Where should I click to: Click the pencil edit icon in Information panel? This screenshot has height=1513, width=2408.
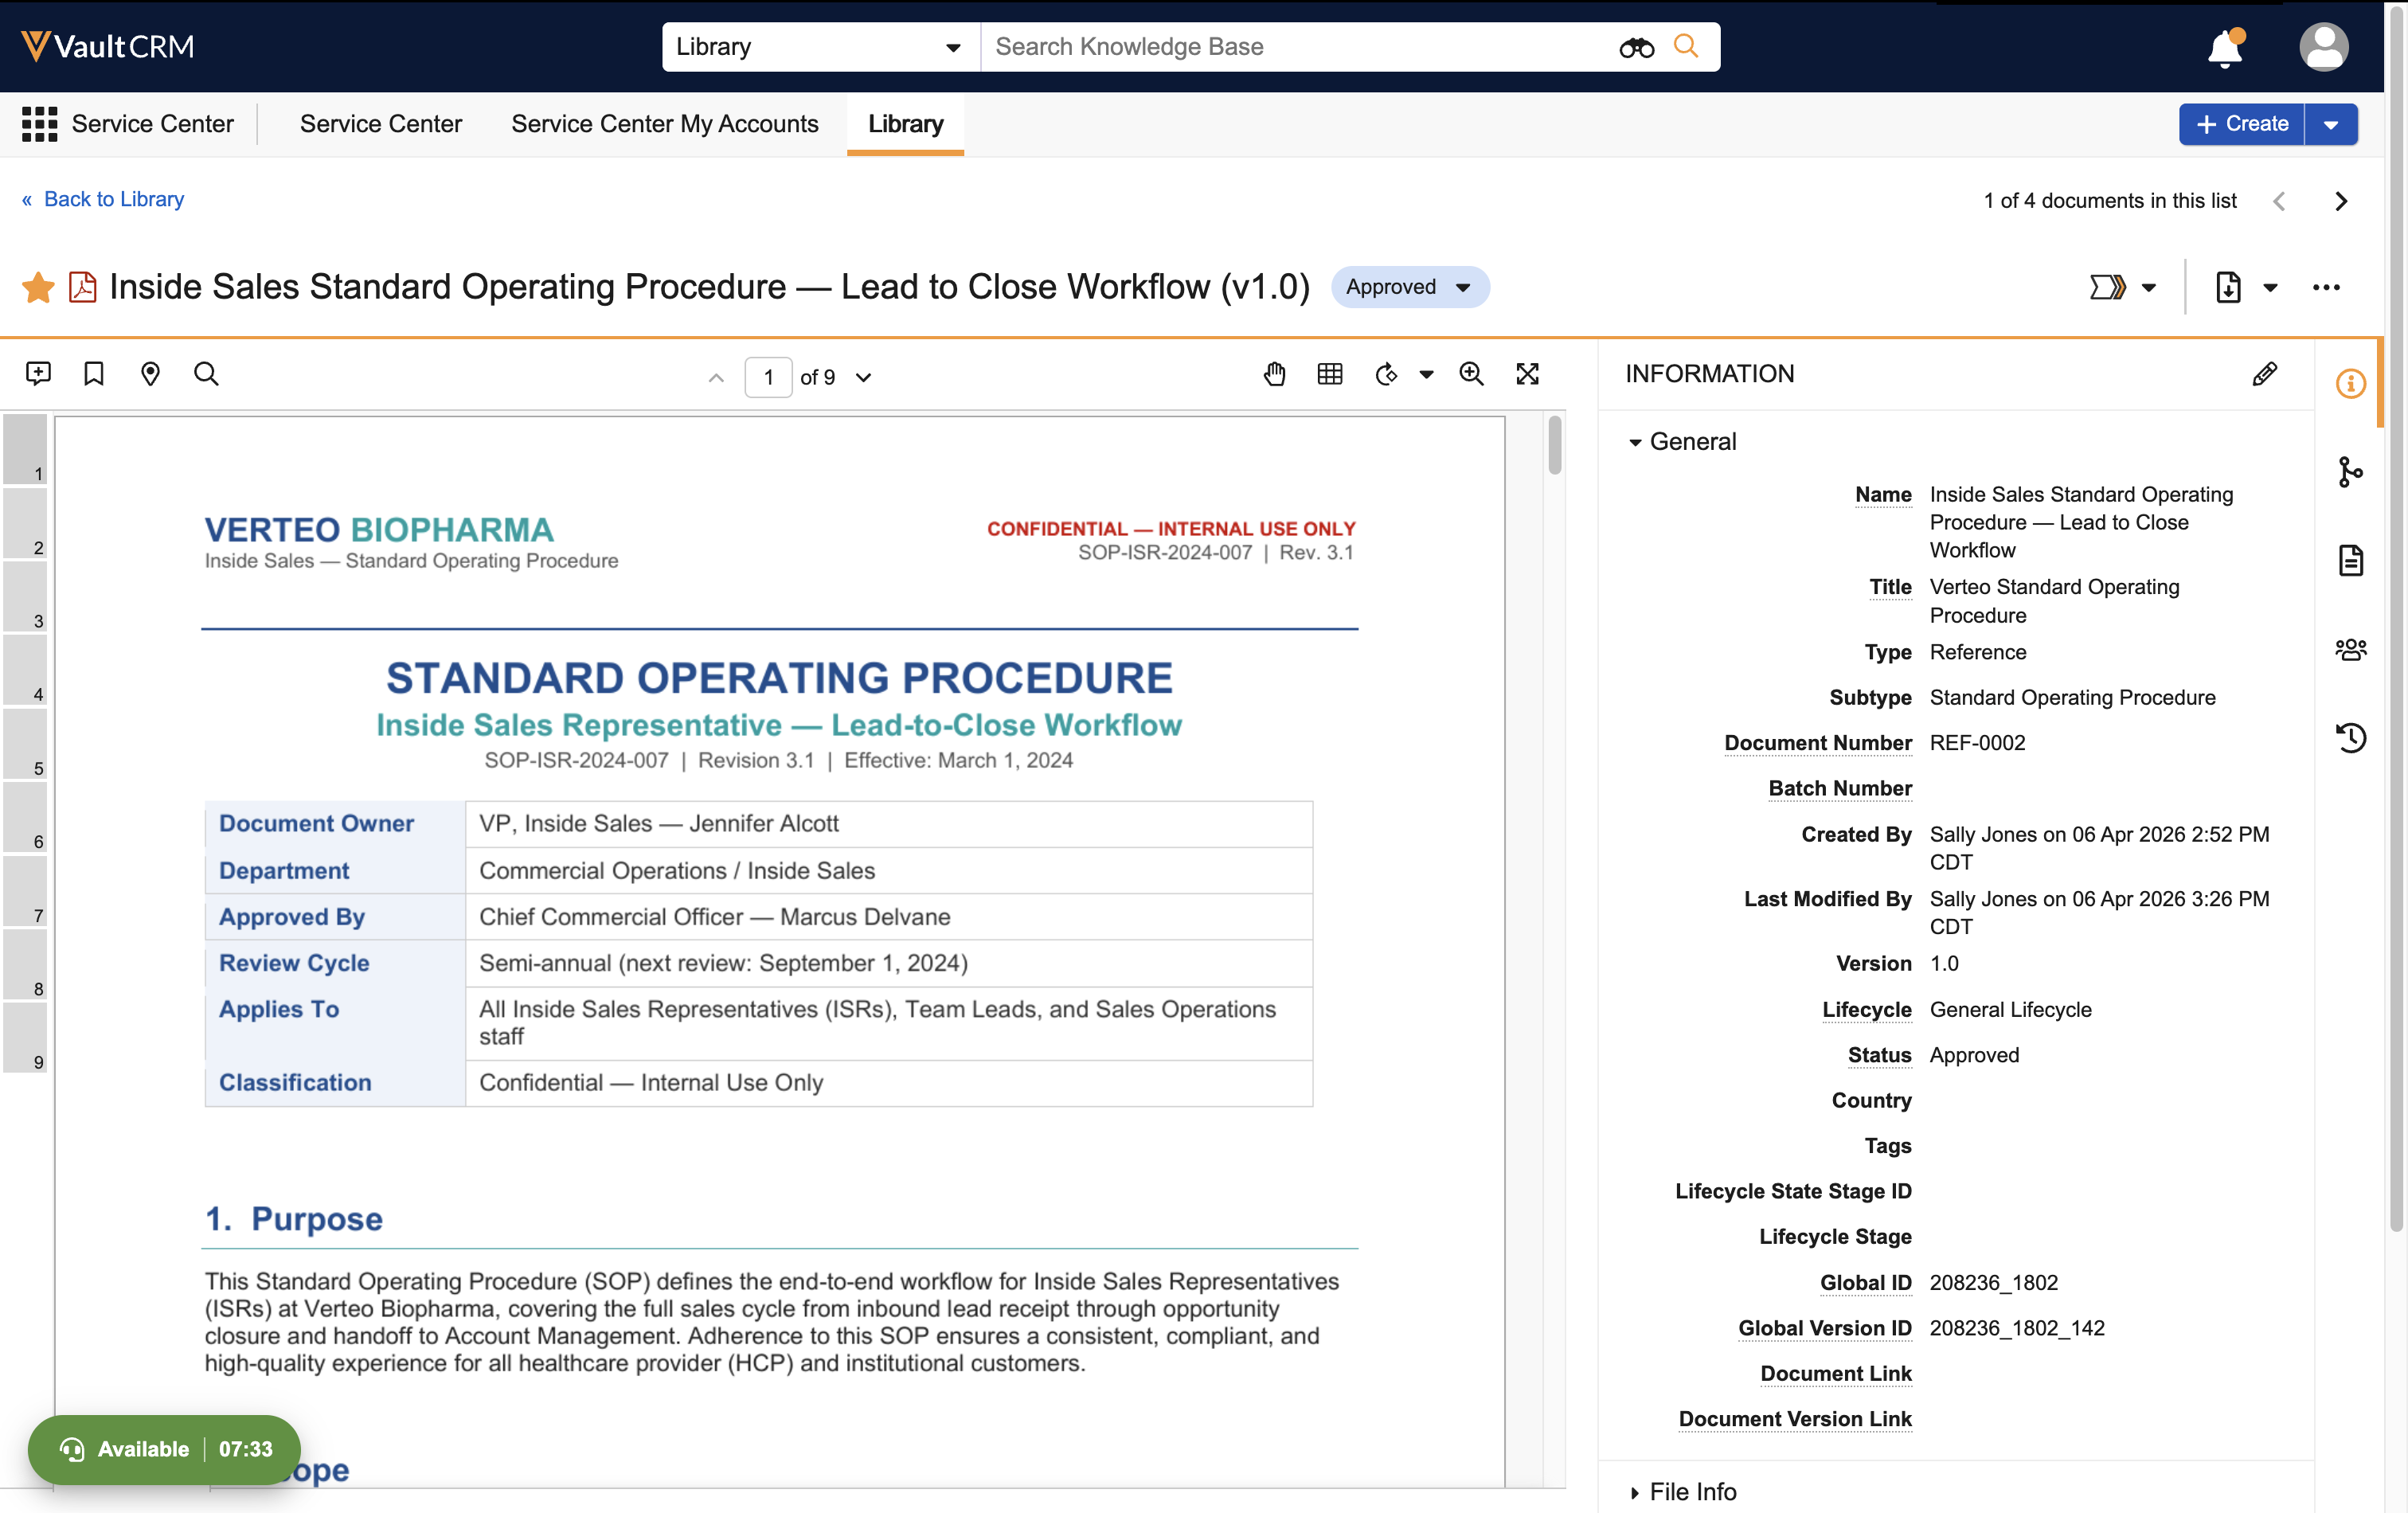pyautogui.click(x=2264, y=374)
